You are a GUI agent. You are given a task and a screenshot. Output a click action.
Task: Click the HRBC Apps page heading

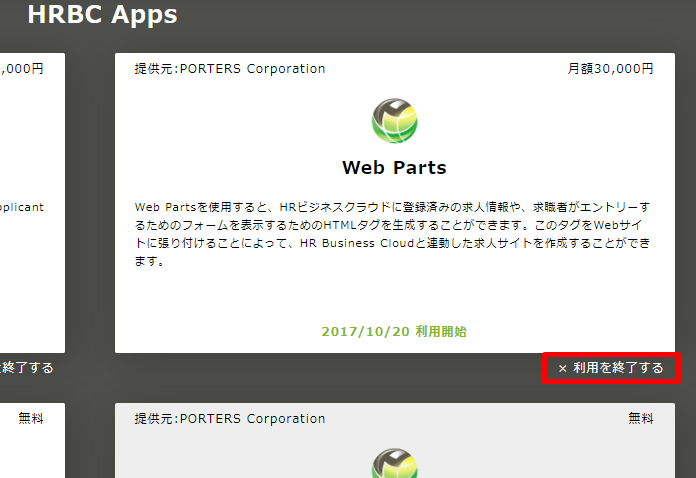[x=103, y=15]
